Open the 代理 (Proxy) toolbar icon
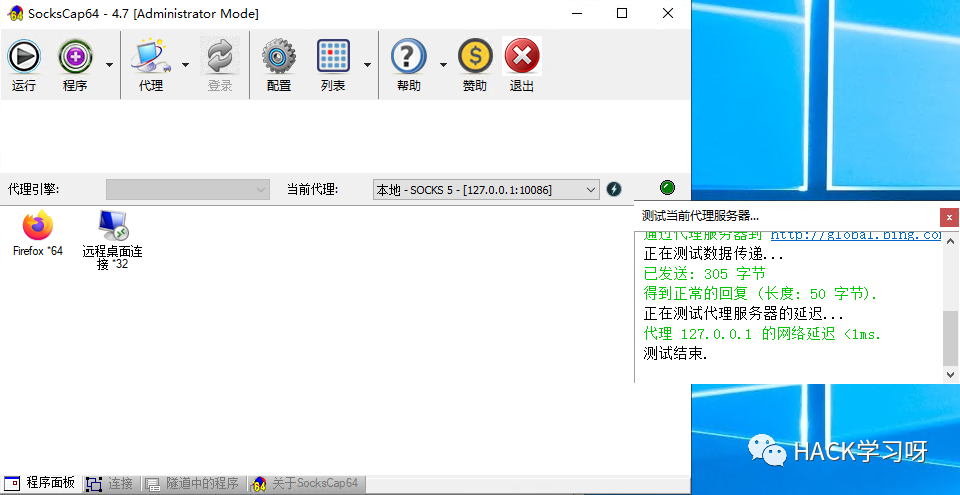 [x=151, y=65]
